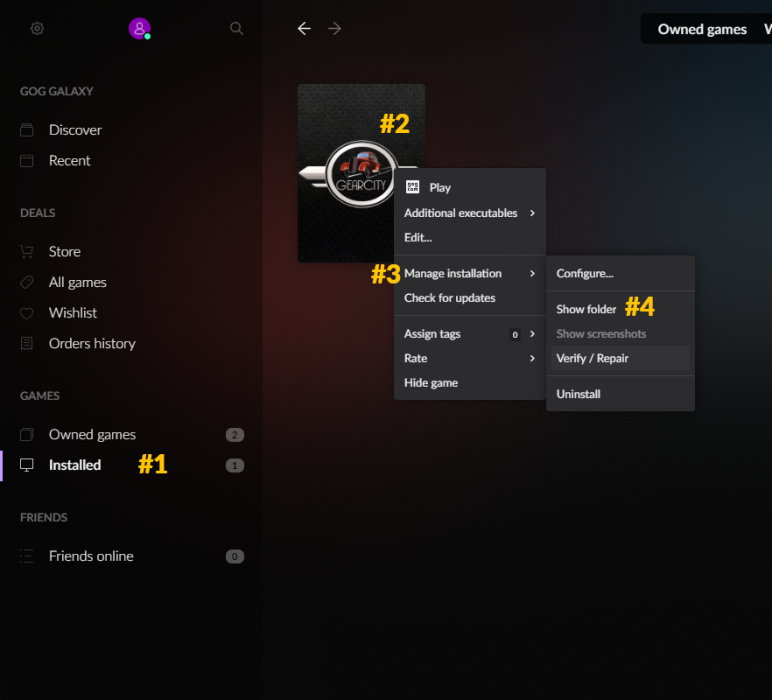The width and height of the screenshot is (772, 700).
Task: Click the search magnifier icon
Action: coord(237,29)
